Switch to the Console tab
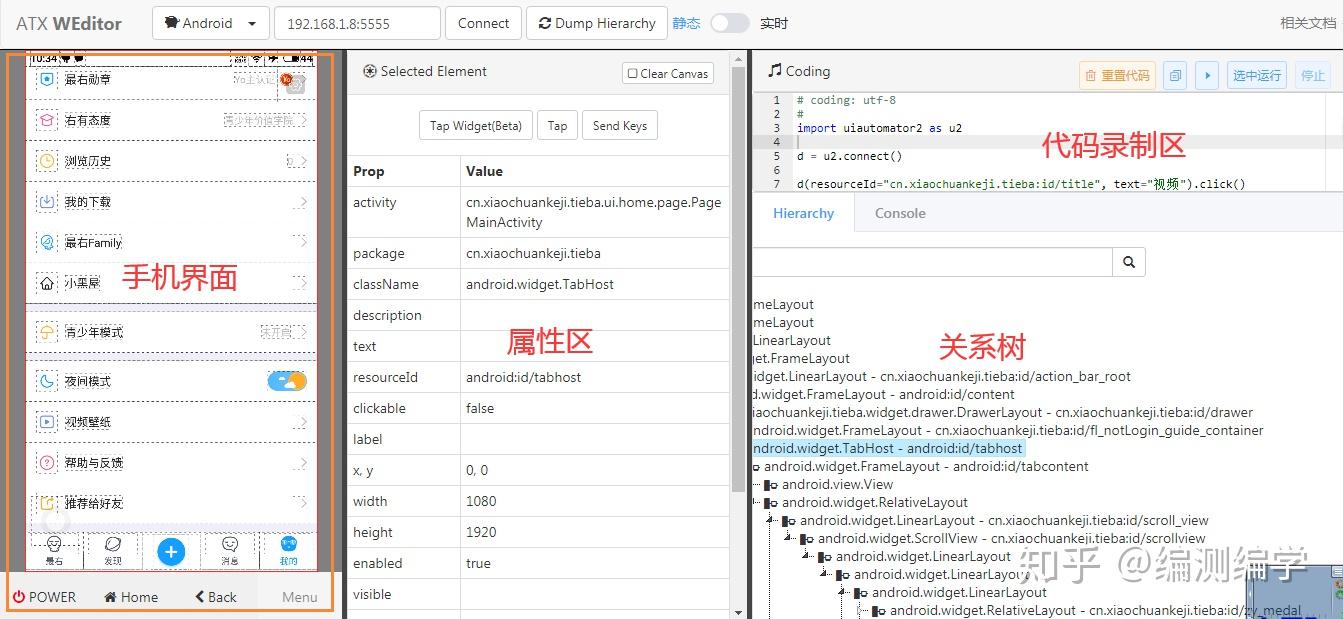This screenshot has width=1343, height=619. click(899, 212)
